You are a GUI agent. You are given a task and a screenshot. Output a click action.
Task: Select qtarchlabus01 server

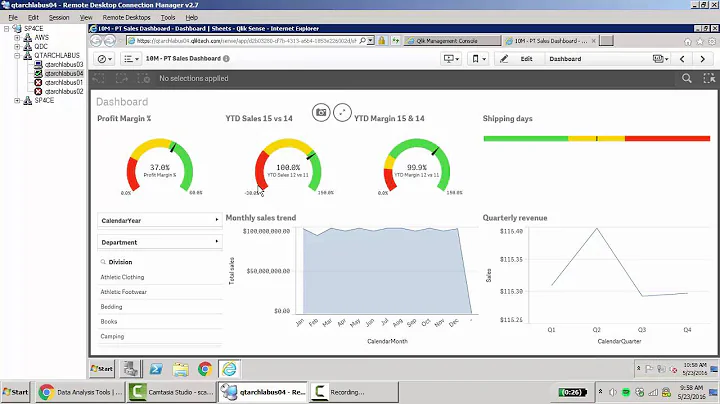pyautogui.click(x=64, y=83)
